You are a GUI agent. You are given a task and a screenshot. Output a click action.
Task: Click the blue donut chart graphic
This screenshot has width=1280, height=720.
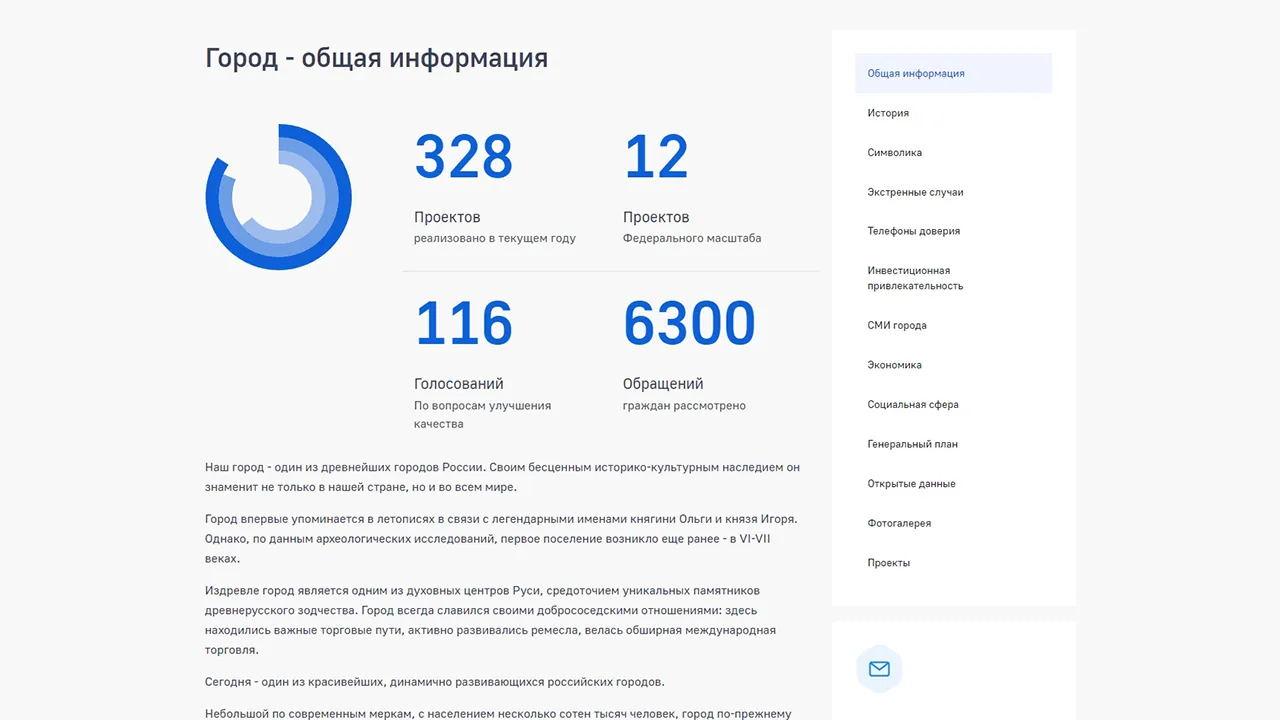point(278,197)
